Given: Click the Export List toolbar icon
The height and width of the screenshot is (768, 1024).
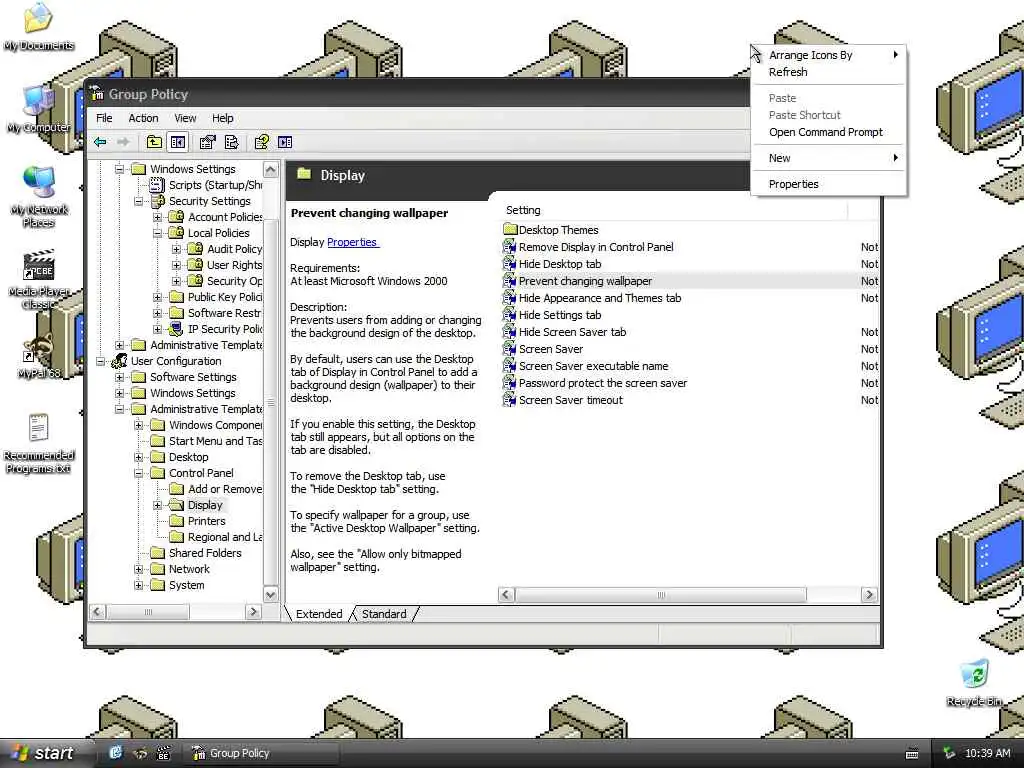Looking at the screenshot, I should tap(231, 142).
